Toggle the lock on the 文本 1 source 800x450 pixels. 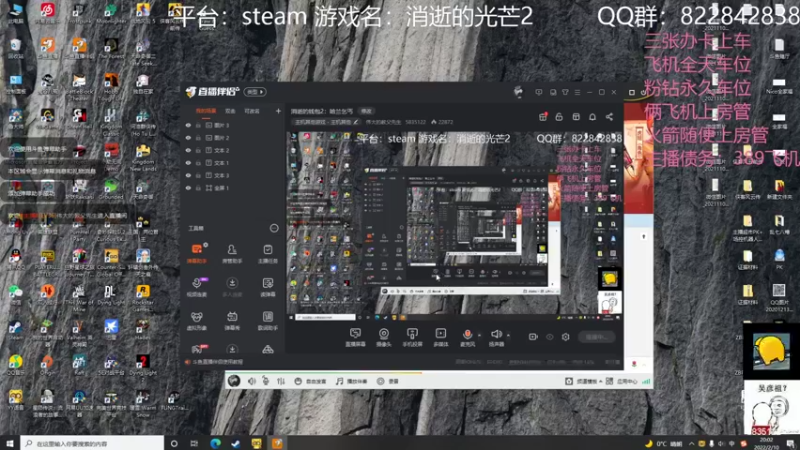tap(198, 163)
